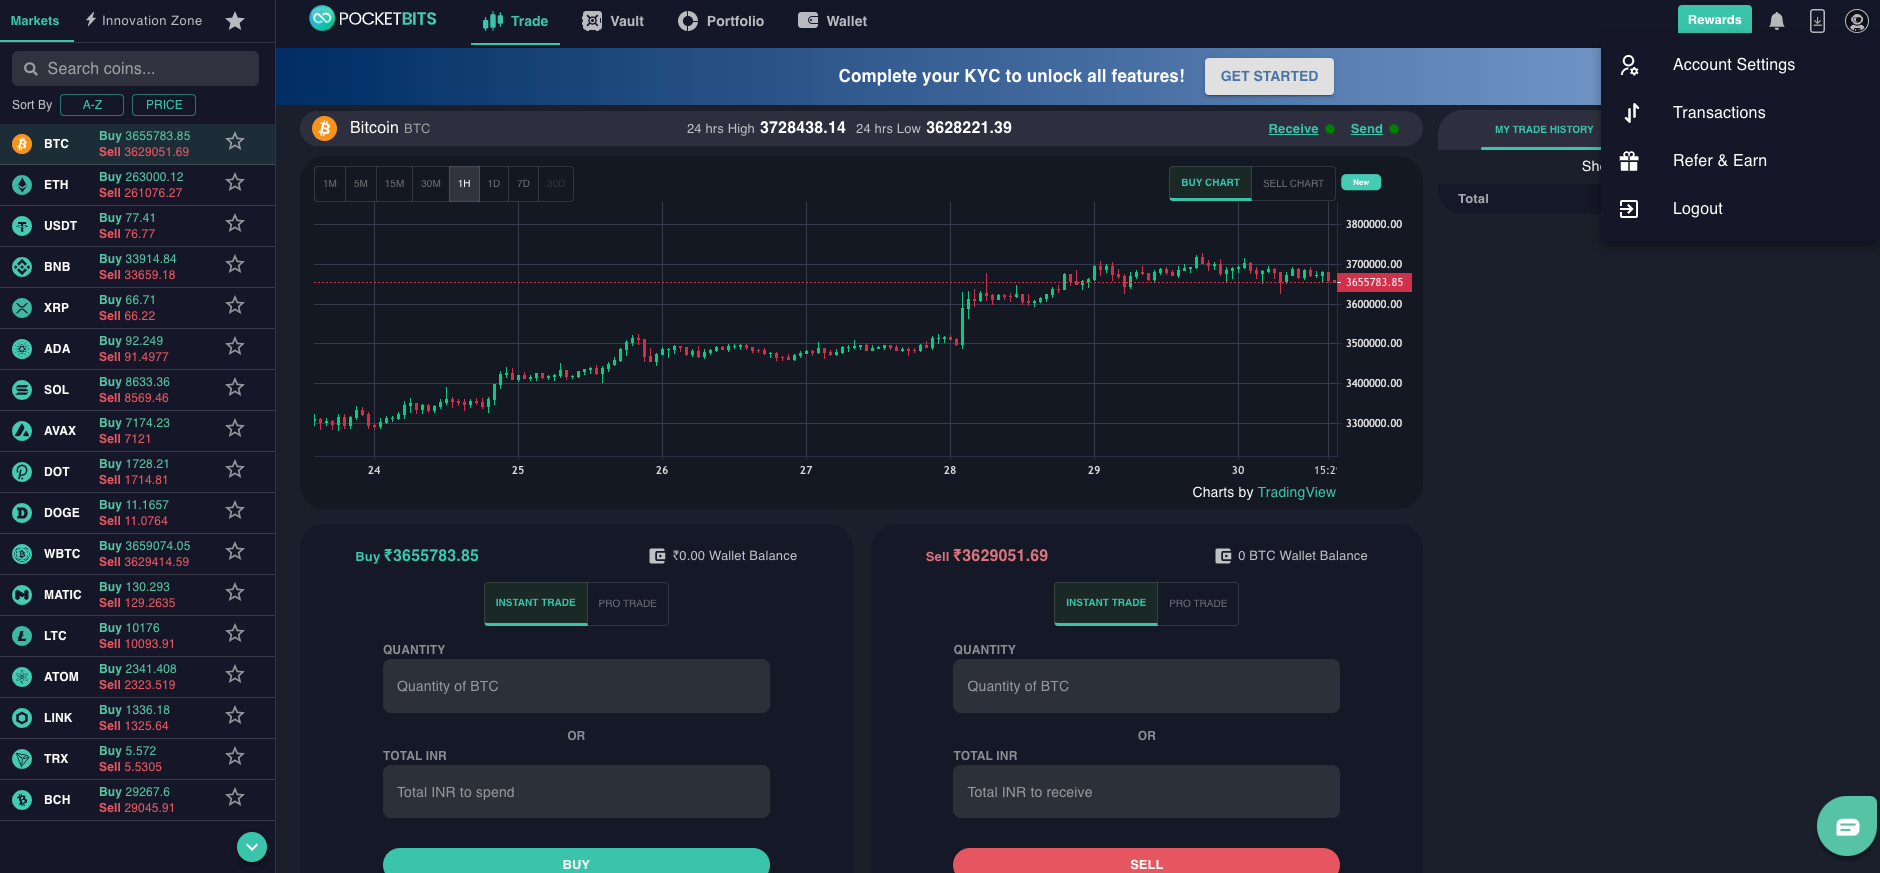Click the DOGE coin icon
The height and width of the screenshot is (873, 1880).
tap(22, 513)
